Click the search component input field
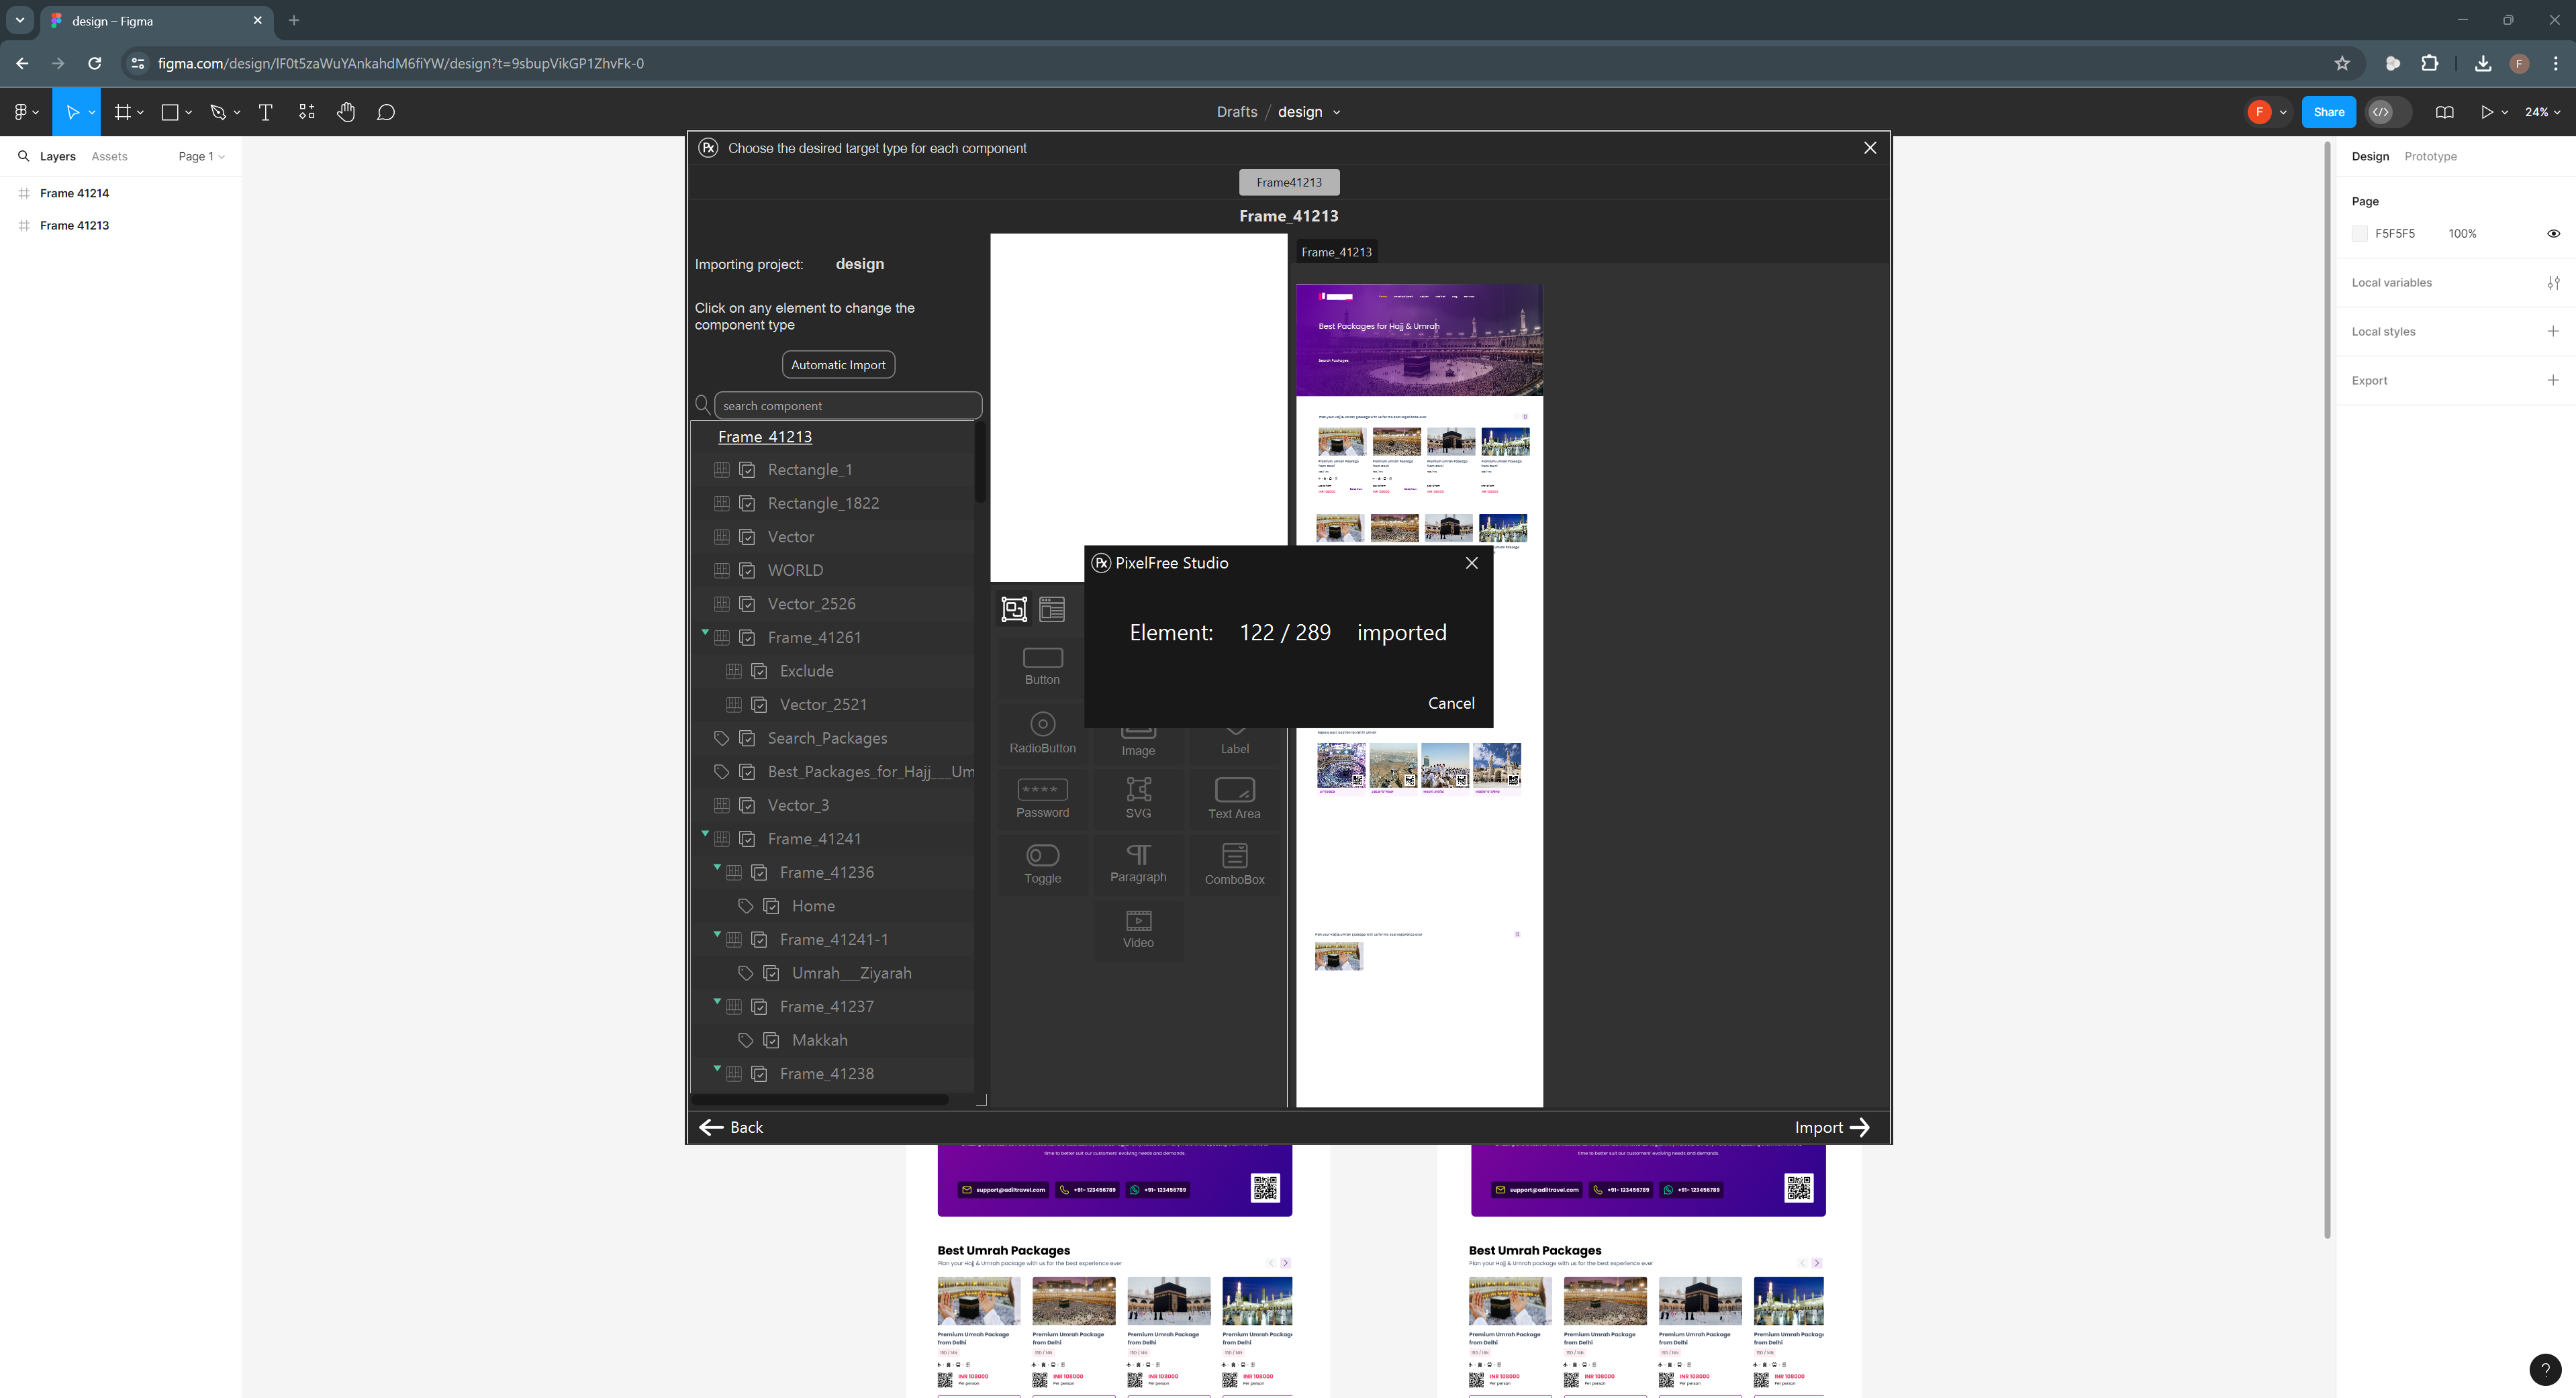Screen dimensions: 2576x1398 coord(848,405)
